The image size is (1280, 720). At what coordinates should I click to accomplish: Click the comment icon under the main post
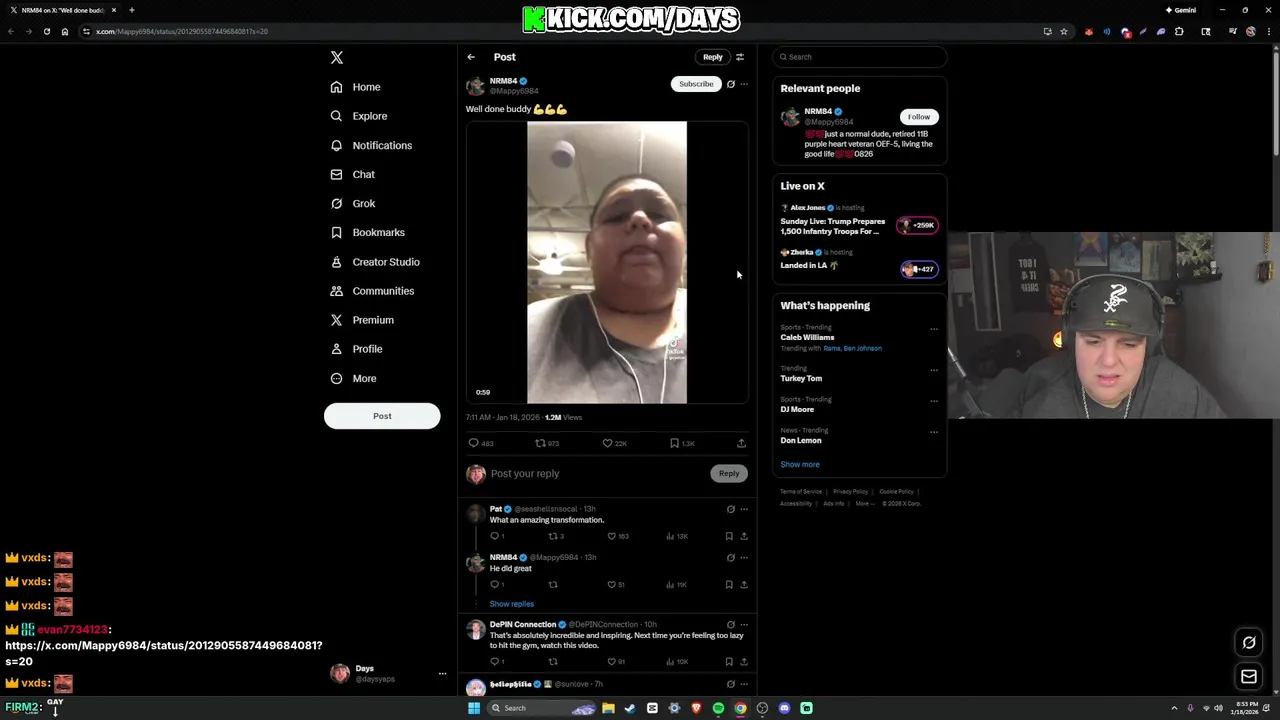(x=474, y=443)
